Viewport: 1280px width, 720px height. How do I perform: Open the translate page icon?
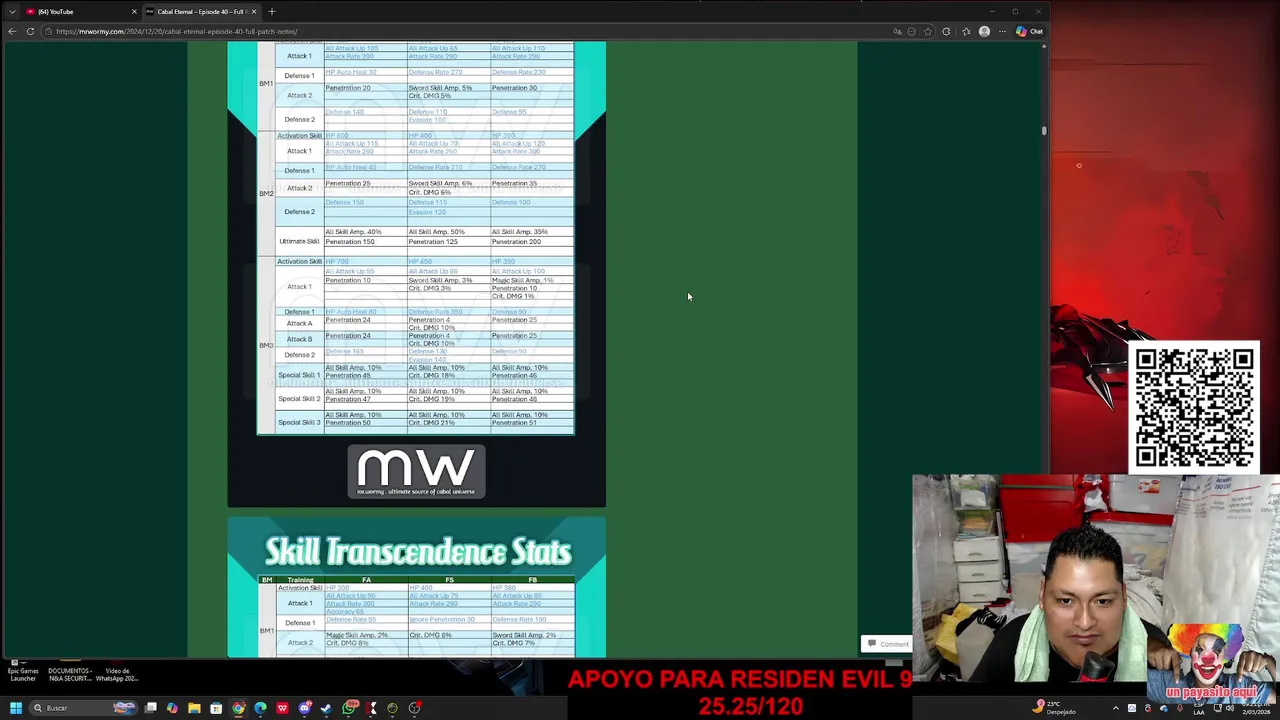(x=897, y=31)
